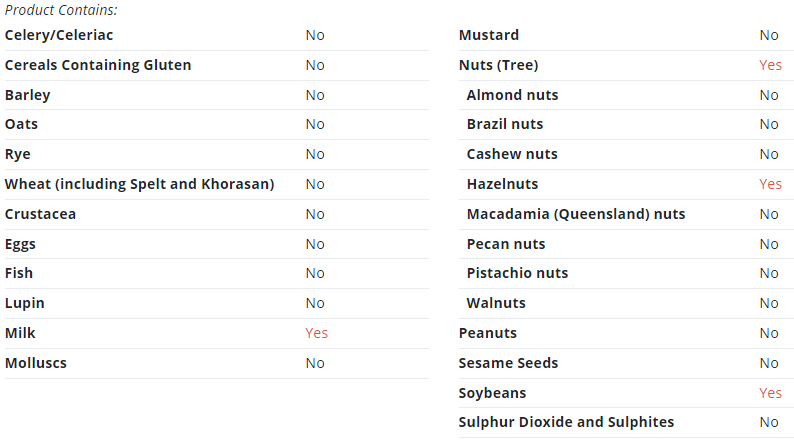Click the Crustacea allergen label
The width and height of the screenshot is (794, 441).
40,214
